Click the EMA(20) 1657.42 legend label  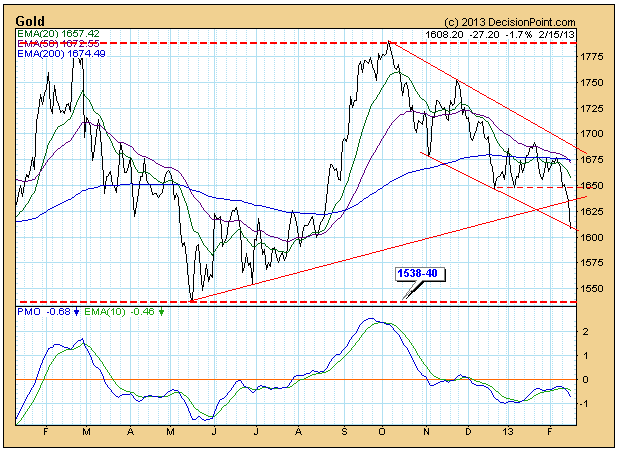(58, 34)
